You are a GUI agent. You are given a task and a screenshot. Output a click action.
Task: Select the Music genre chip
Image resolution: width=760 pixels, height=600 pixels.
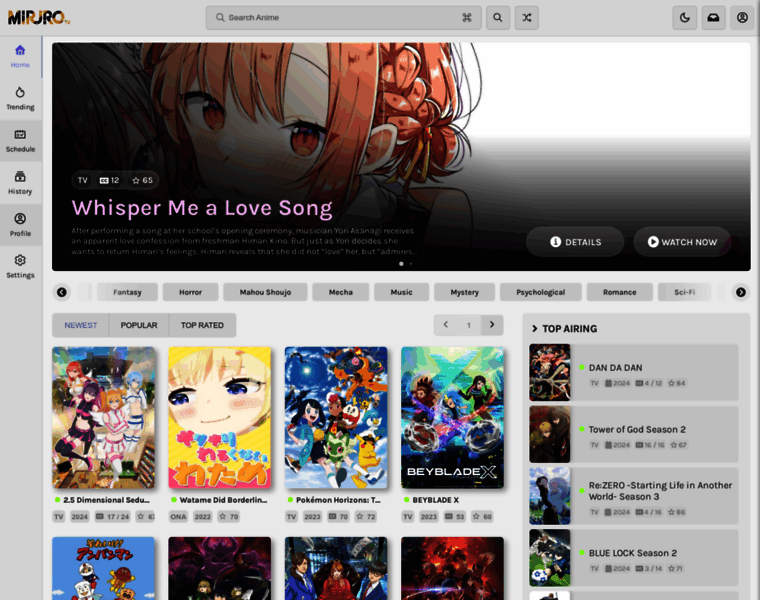(401, 292)
